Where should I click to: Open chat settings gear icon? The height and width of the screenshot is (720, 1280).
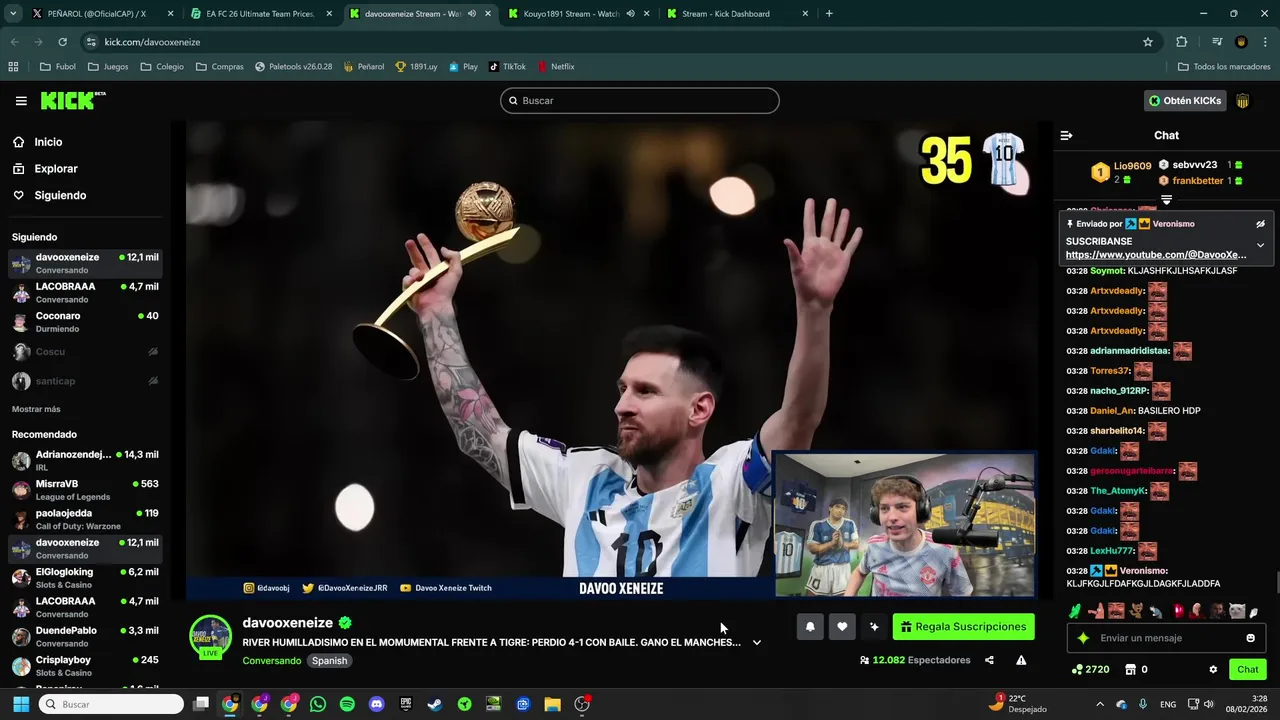pos(1213,670)
